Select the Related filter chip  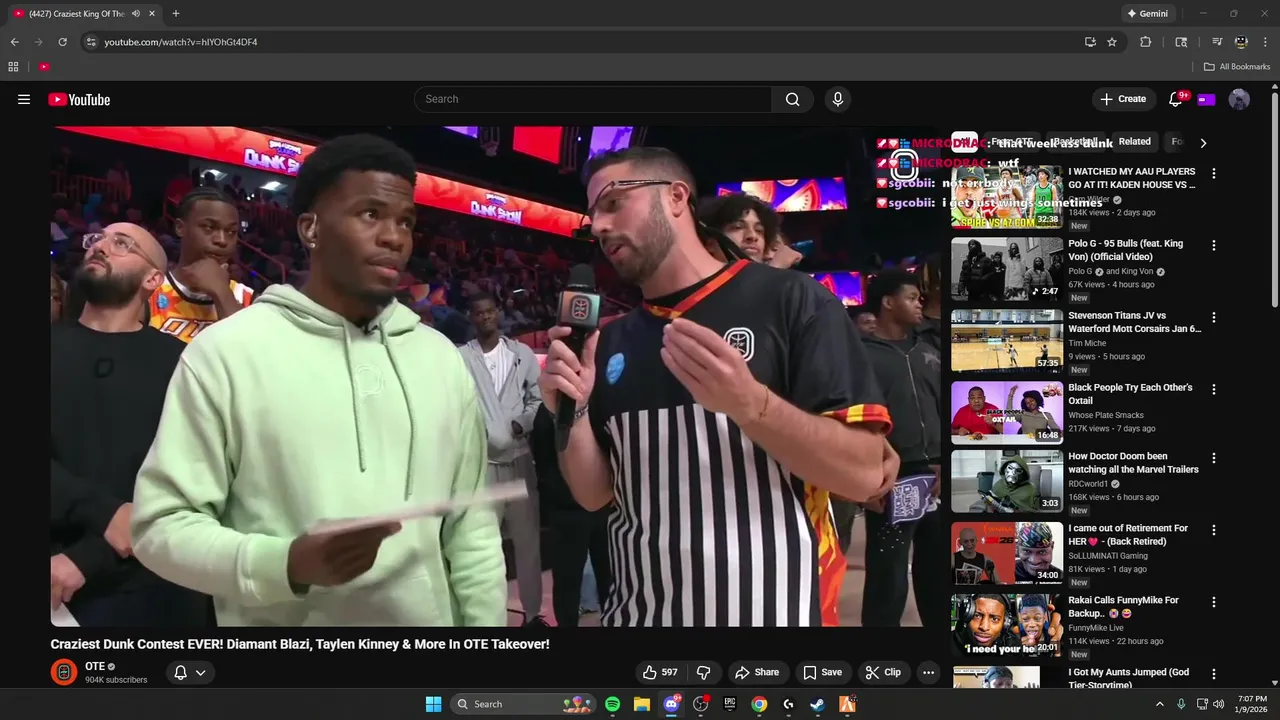pos(1135,142)
